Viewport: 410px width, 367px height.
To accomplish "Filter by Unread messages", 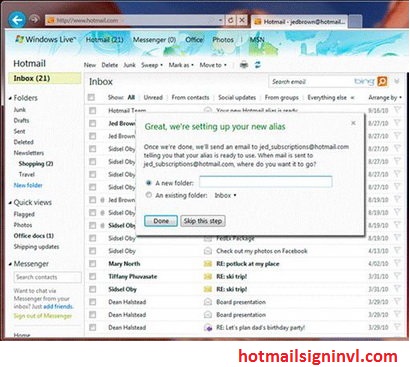I will click(153, 97).
